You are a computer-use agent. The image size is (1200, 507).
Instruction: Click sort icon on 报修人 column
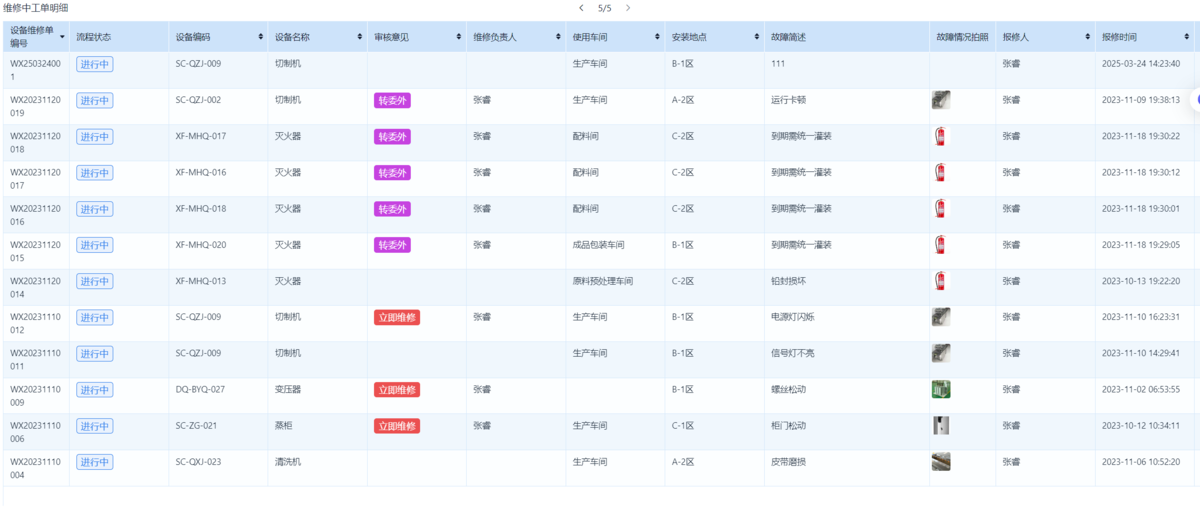coord(1087,37)
